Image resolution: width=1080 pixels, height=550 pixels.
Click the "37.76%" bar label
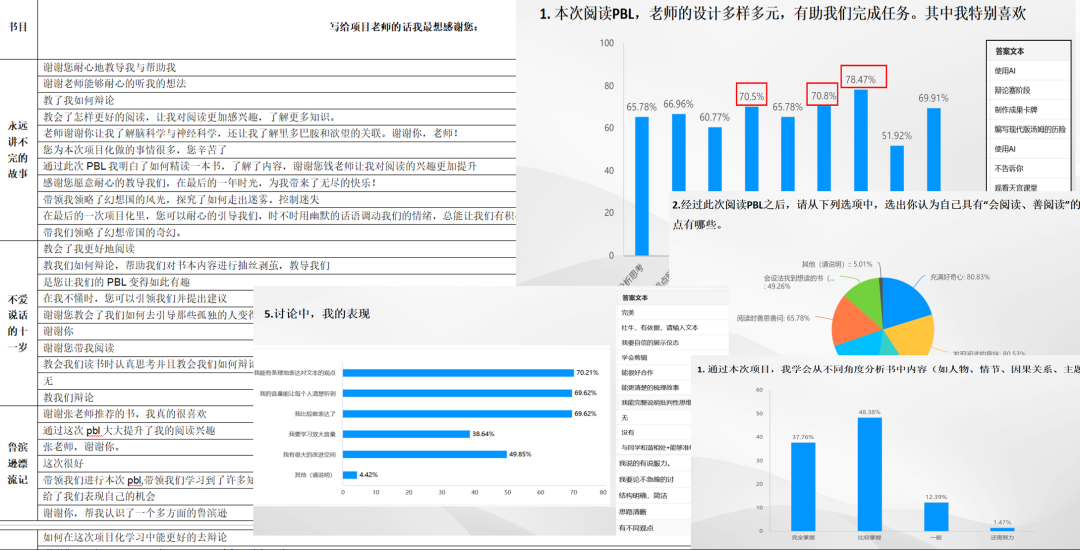click(x=802, y=437)
